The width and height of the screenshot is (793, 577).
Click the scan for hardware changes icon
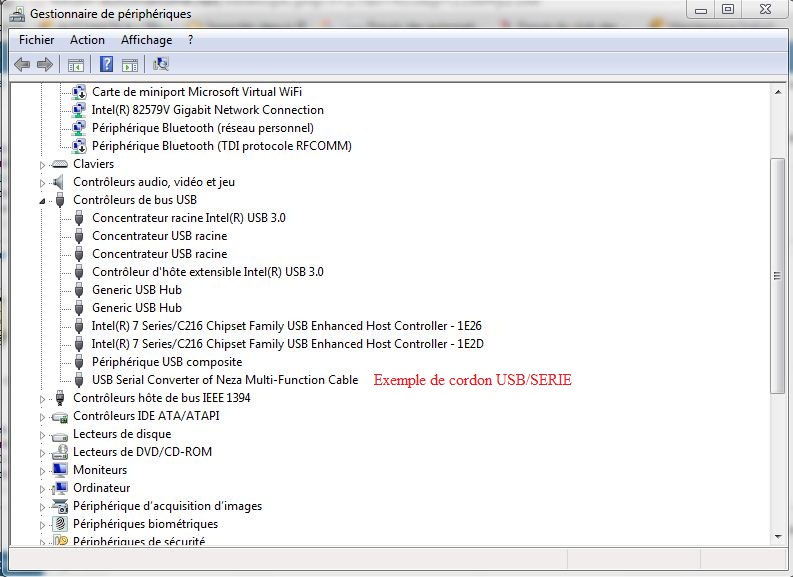160,65
